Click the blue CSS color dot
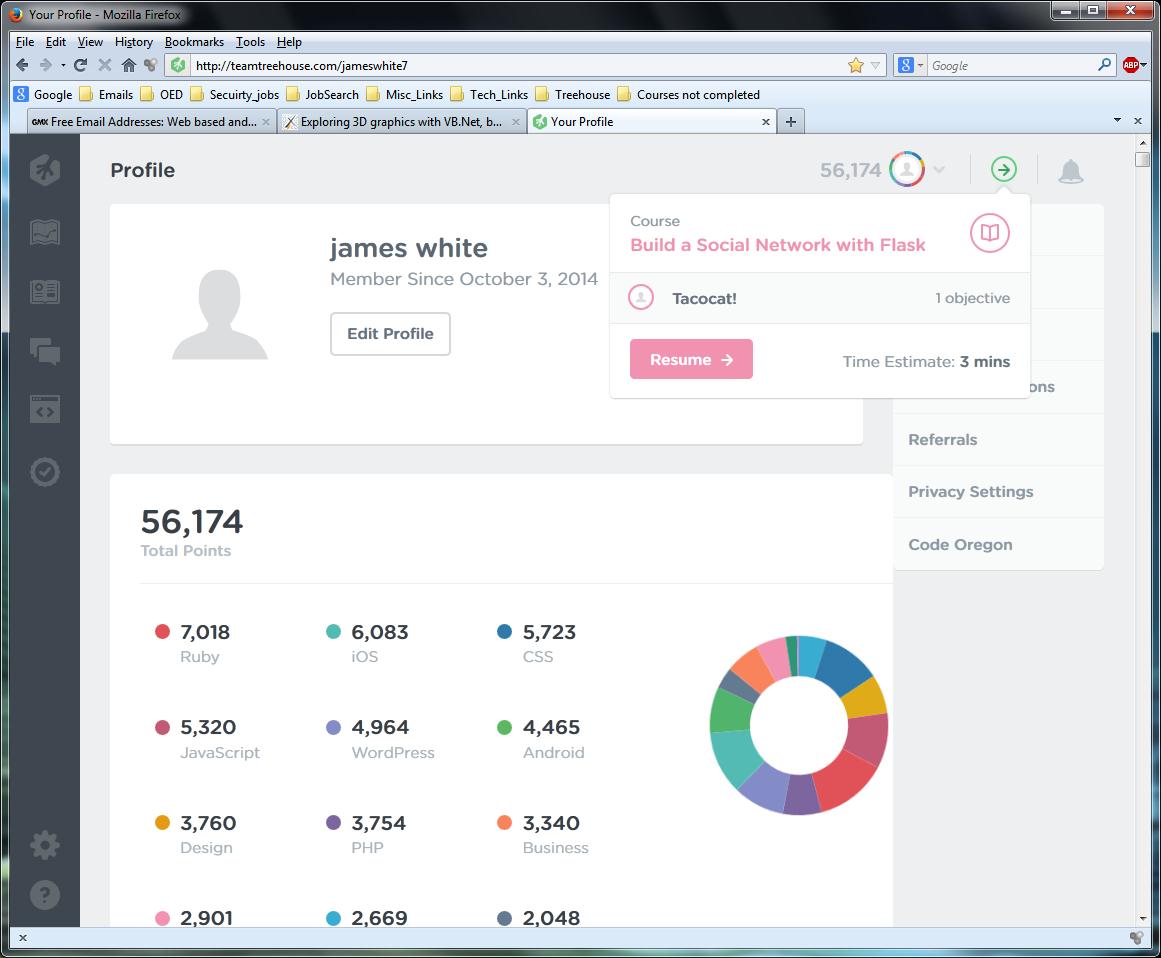 point(504,632)
